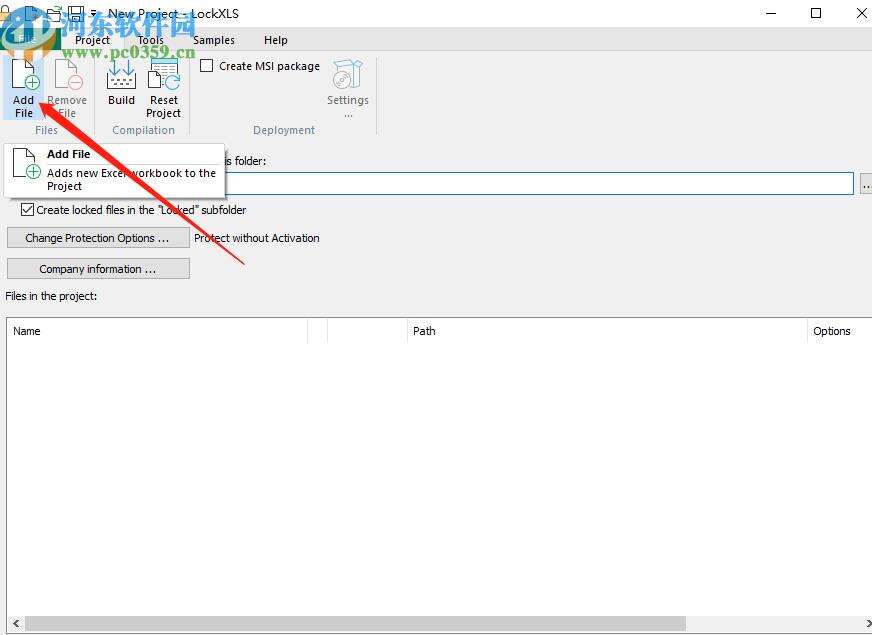Click the Files in the project label
The image size is (872, 635).
[51, 296]
